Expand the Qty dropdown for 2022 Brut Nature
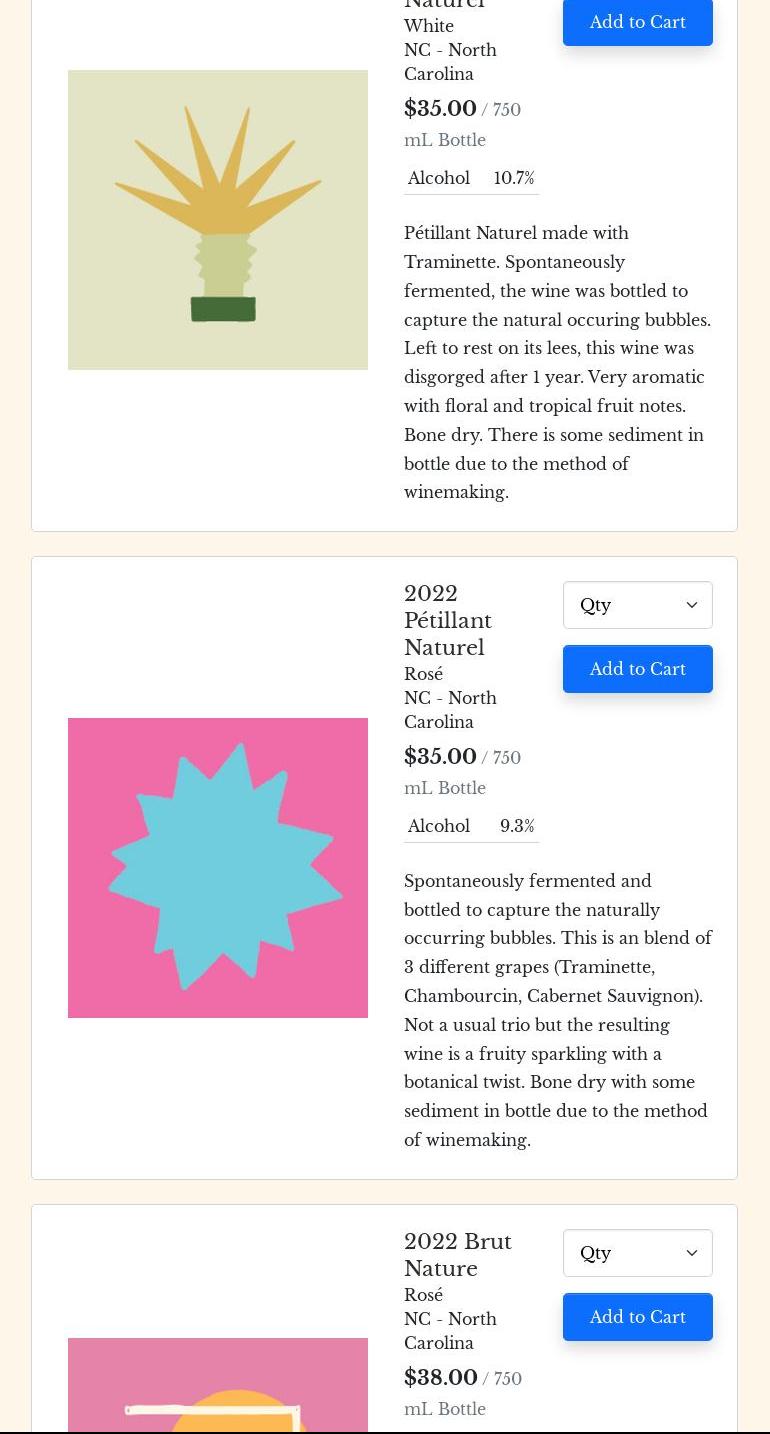Screen dimensions: 770x1434 click(637, 1253)
